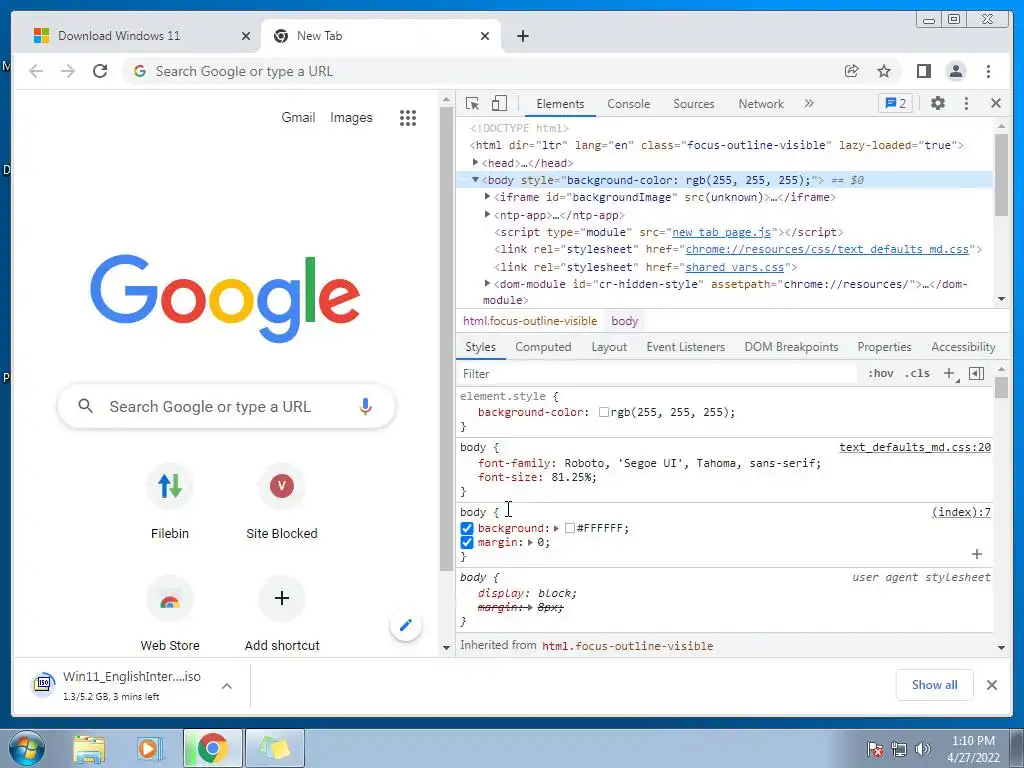This screenshot has height=768, width=1024.
Task: Uncheck the background property checkbox
Action: click(x=466, y=528)
